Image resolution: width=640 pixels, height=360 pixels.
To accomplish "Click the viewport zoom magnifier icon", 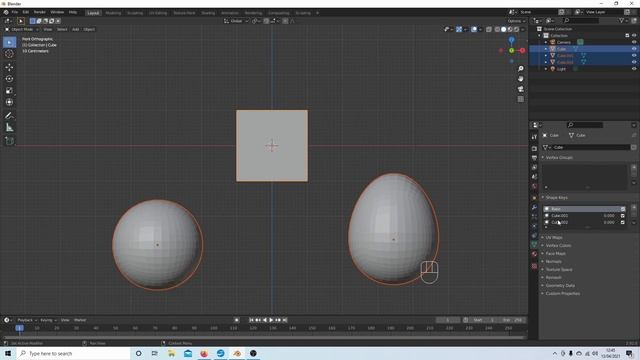I will 520,69.
